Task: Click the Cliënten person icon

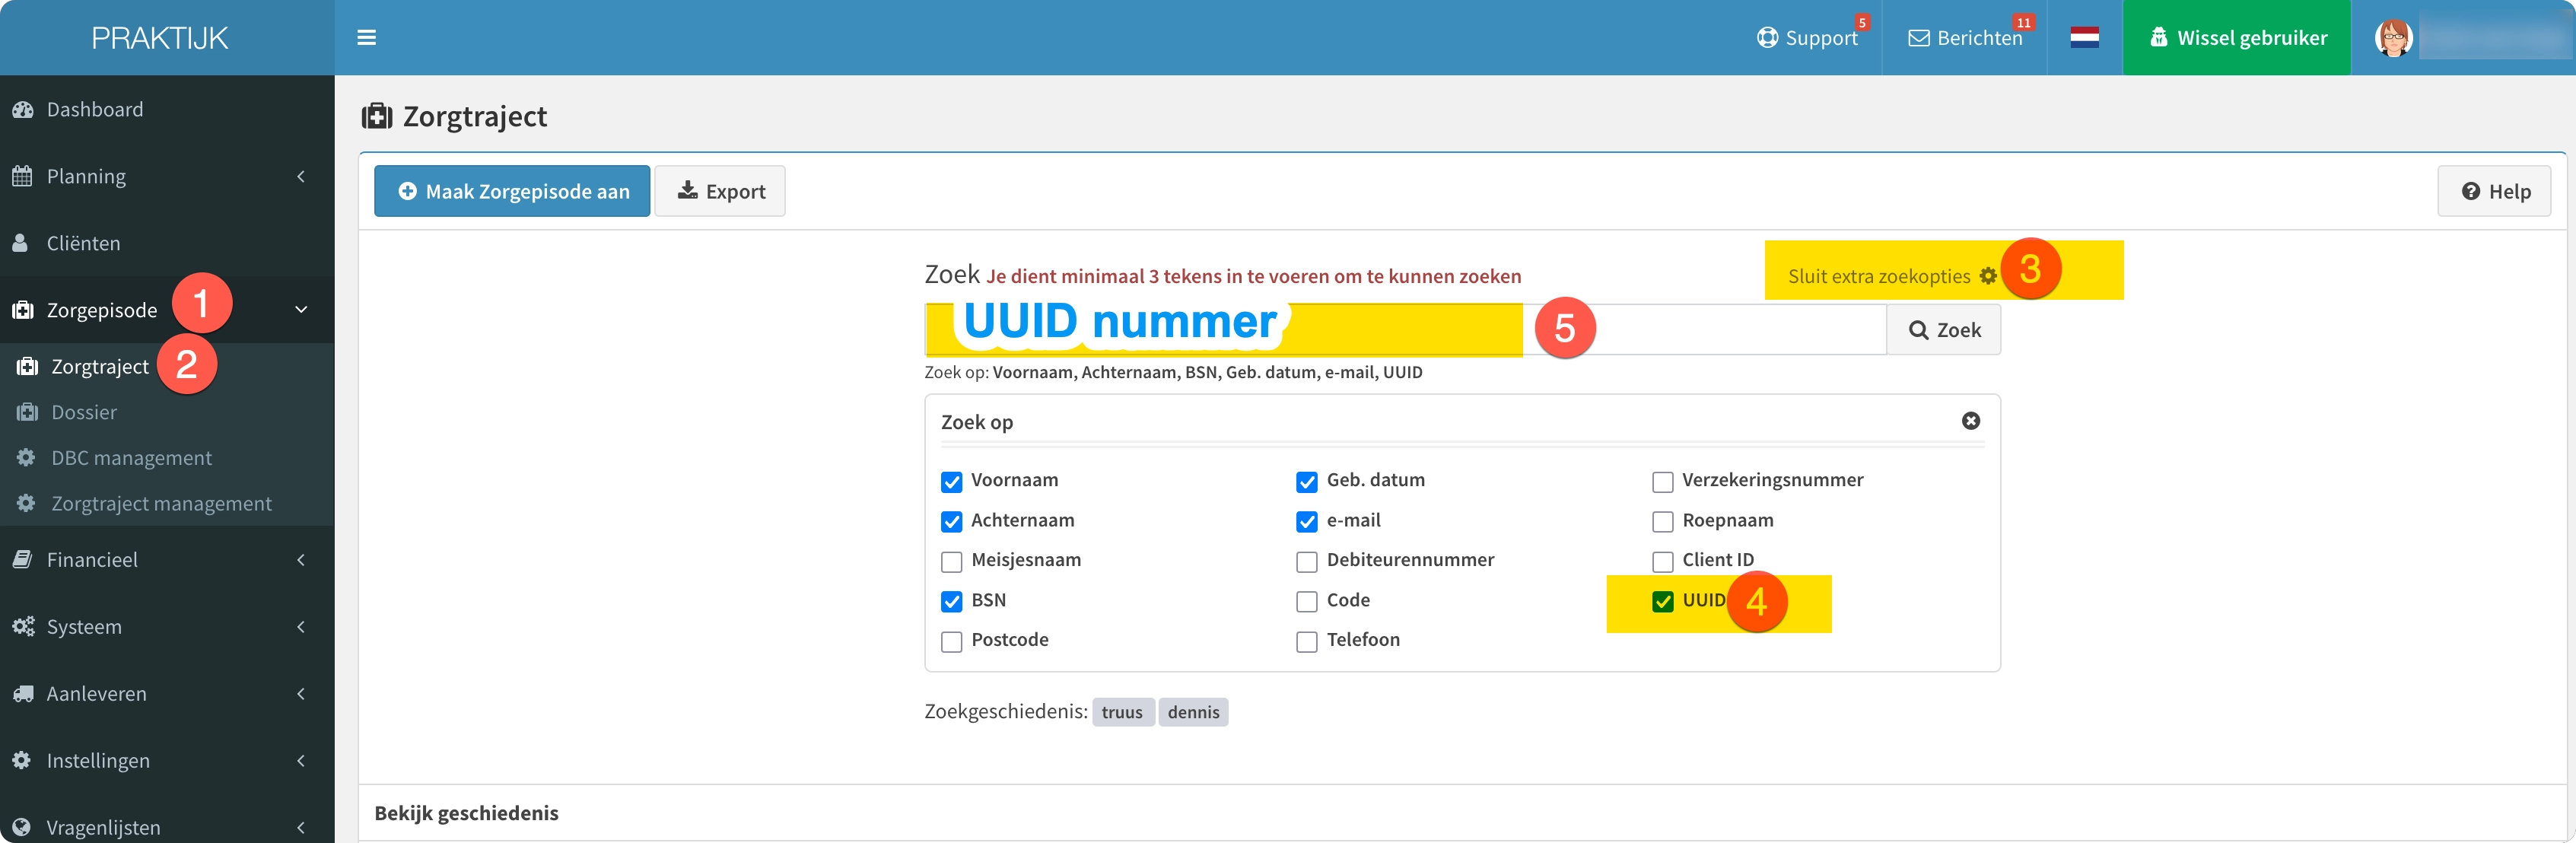Action: coord(20,243)
